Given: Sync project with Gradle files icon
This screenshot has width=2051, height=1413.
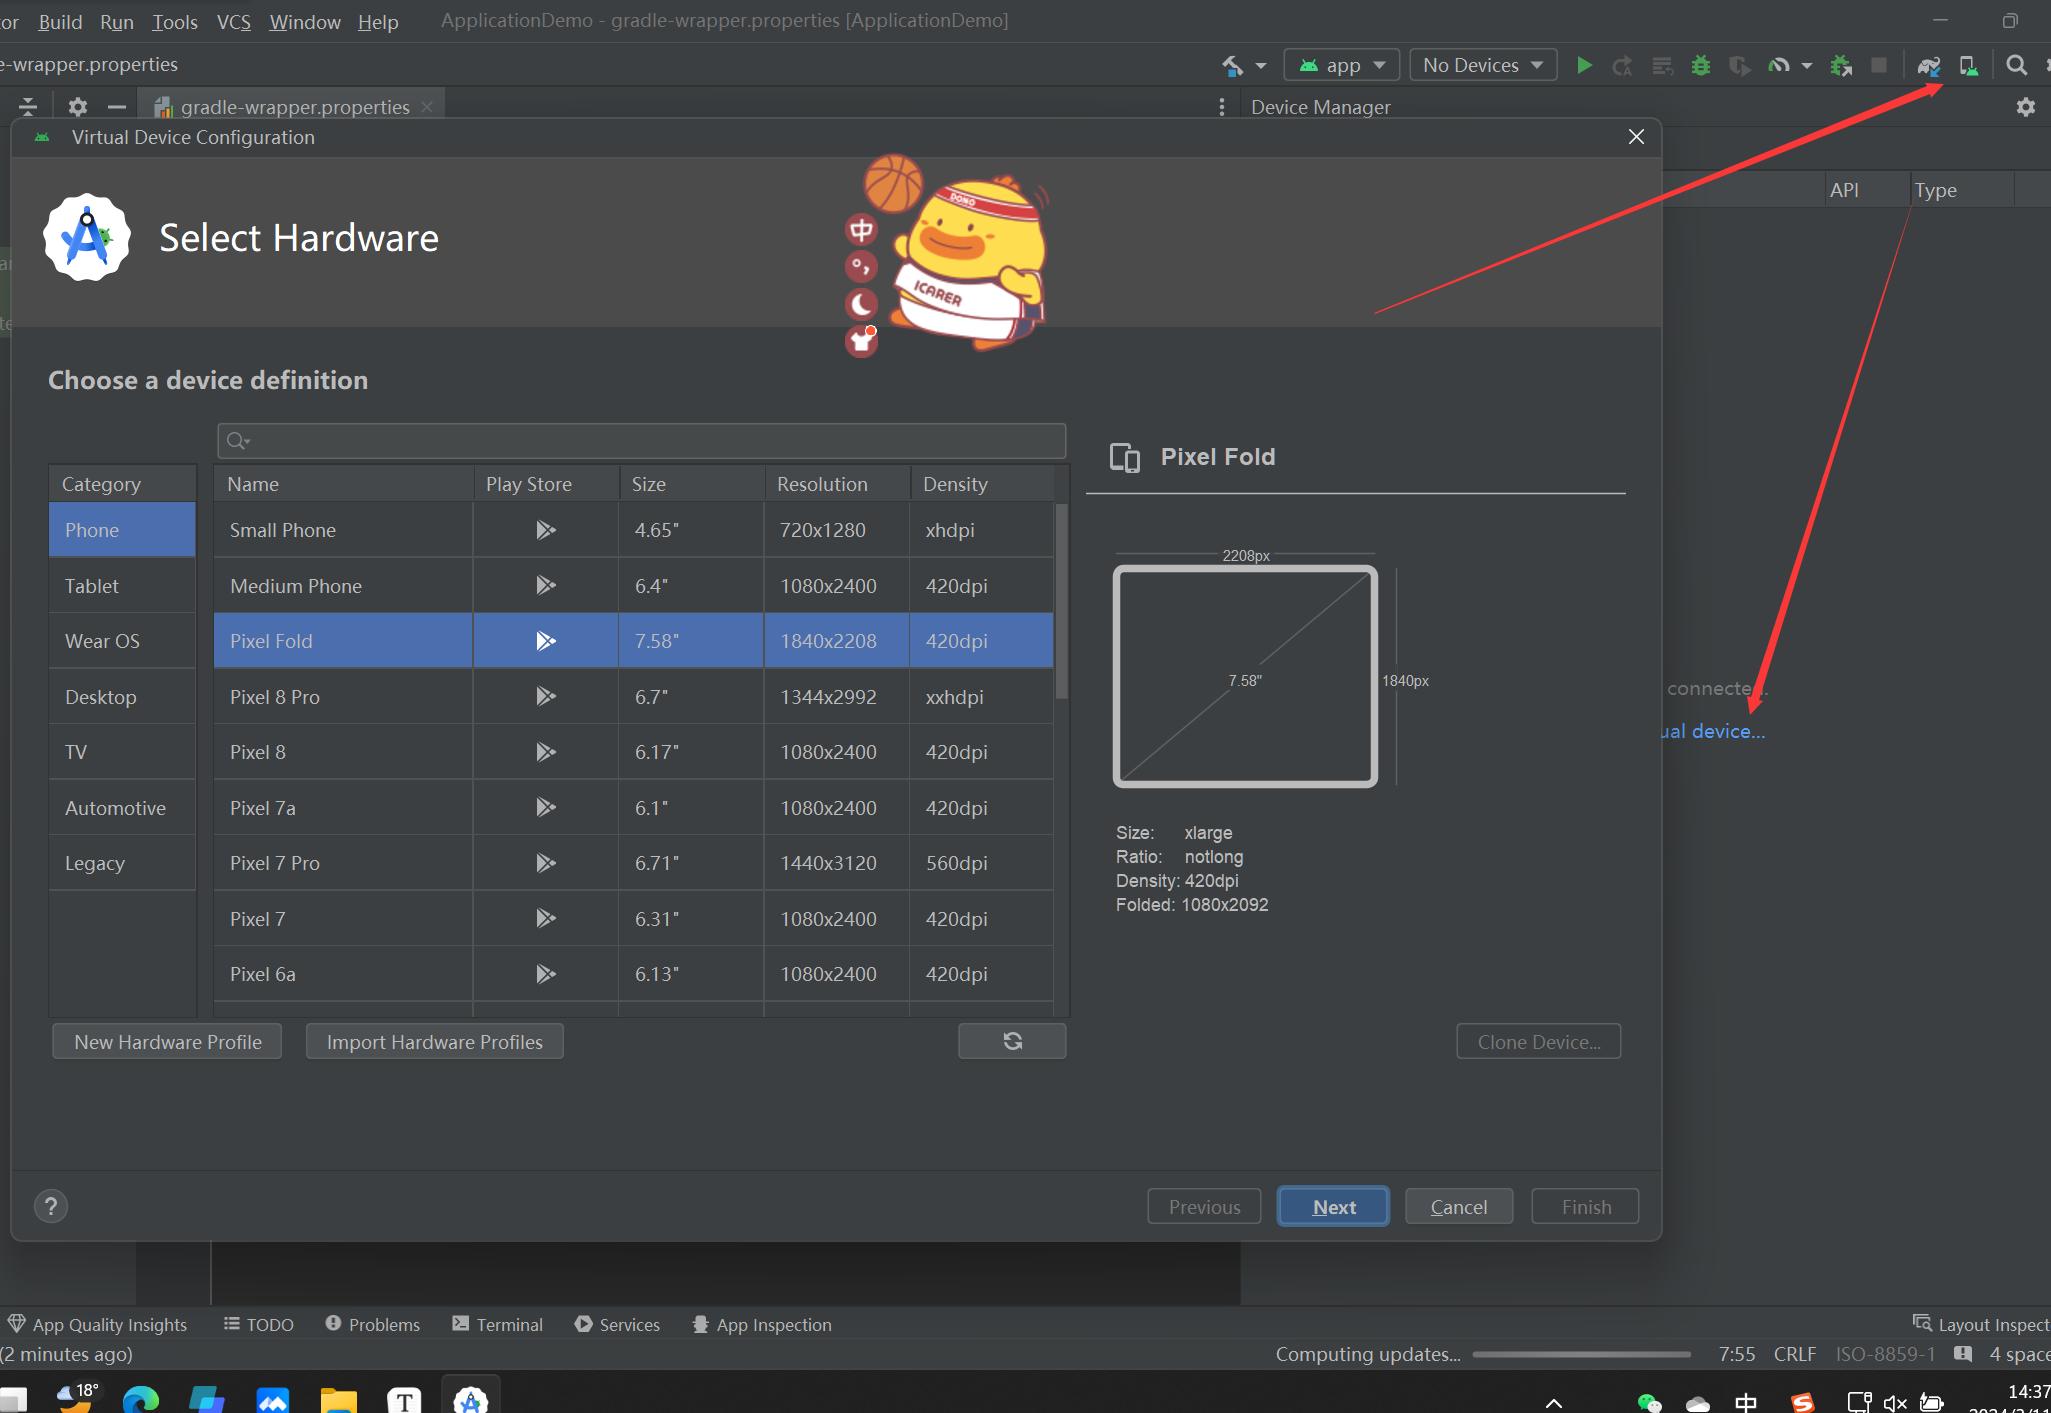Looking at the screenshot, I should (x=1928, y=66).
